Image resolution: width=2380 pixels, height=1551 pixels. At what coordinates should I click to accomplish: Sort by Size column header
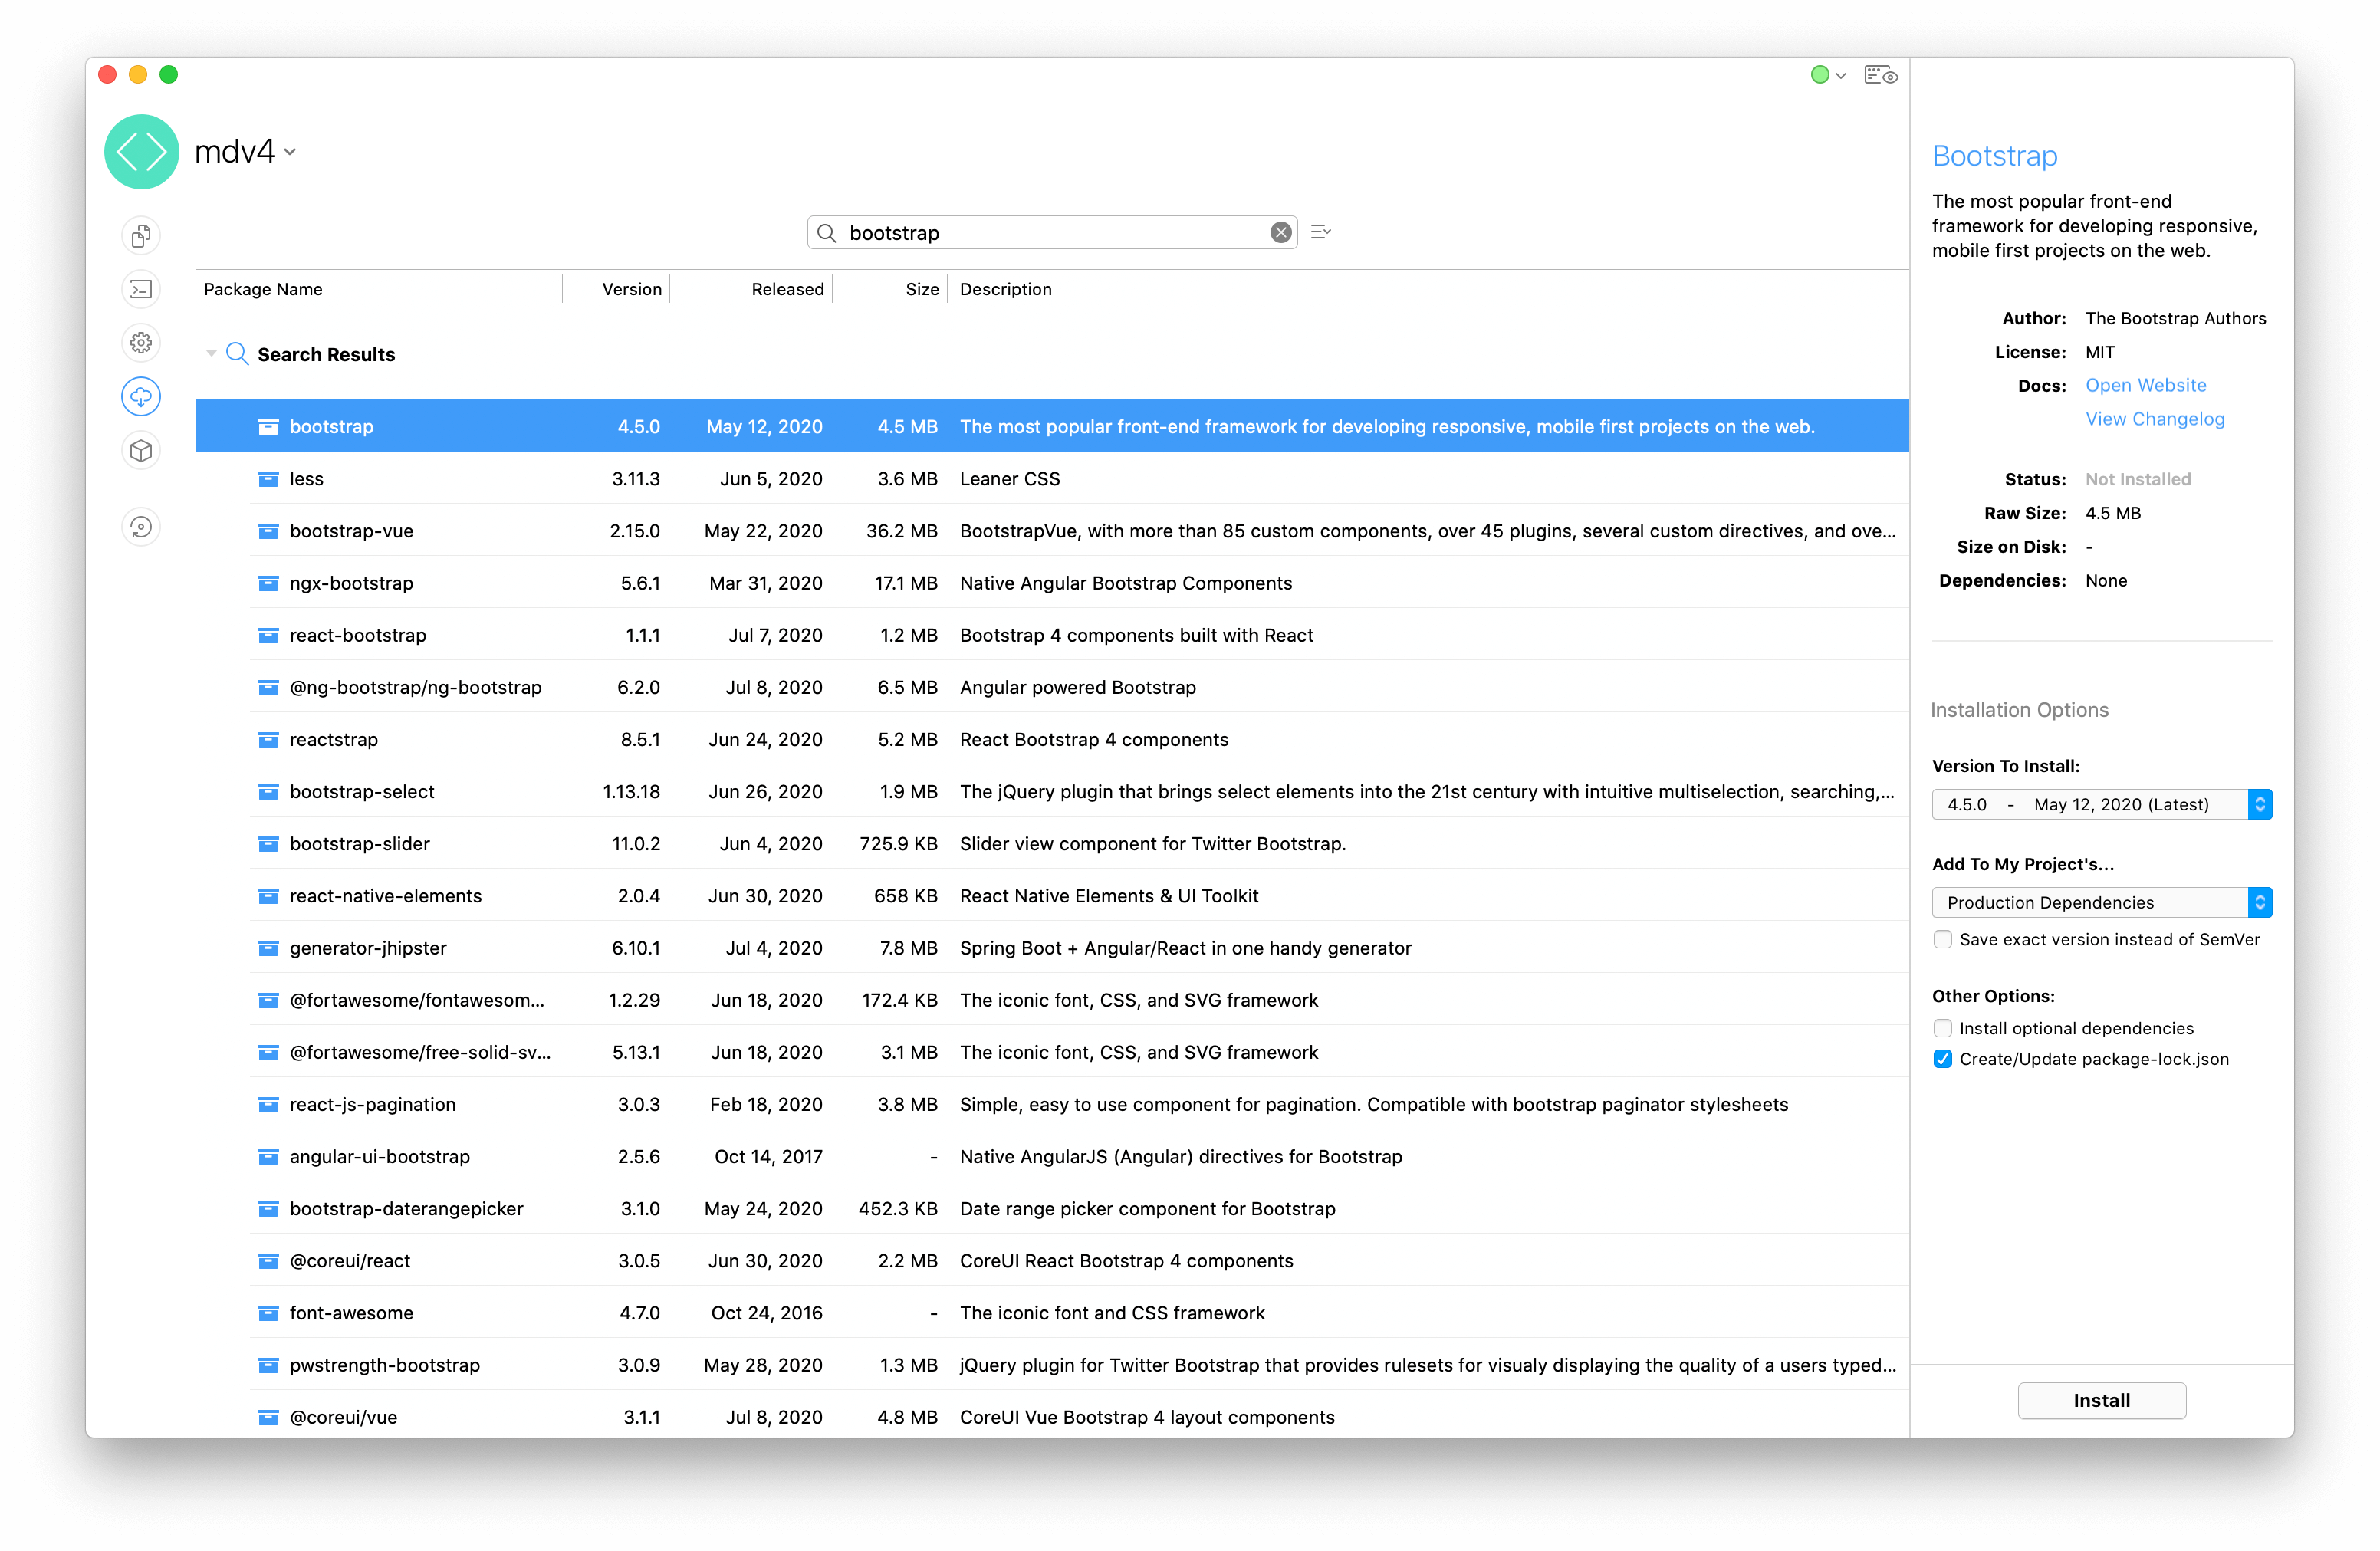coord(890,289)
